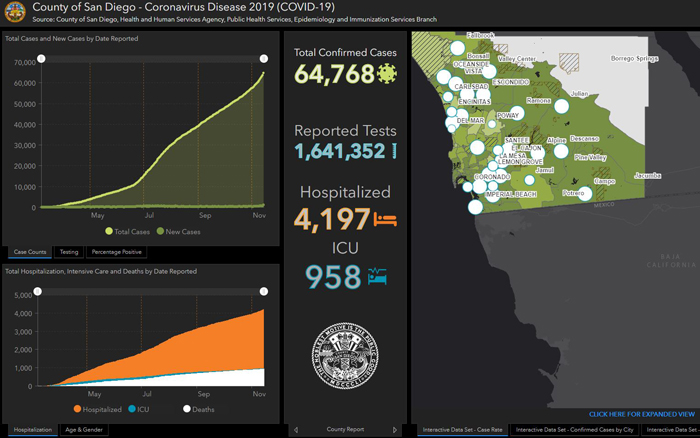
Task: Click the CORONADO map label
Action: point(492,177)
